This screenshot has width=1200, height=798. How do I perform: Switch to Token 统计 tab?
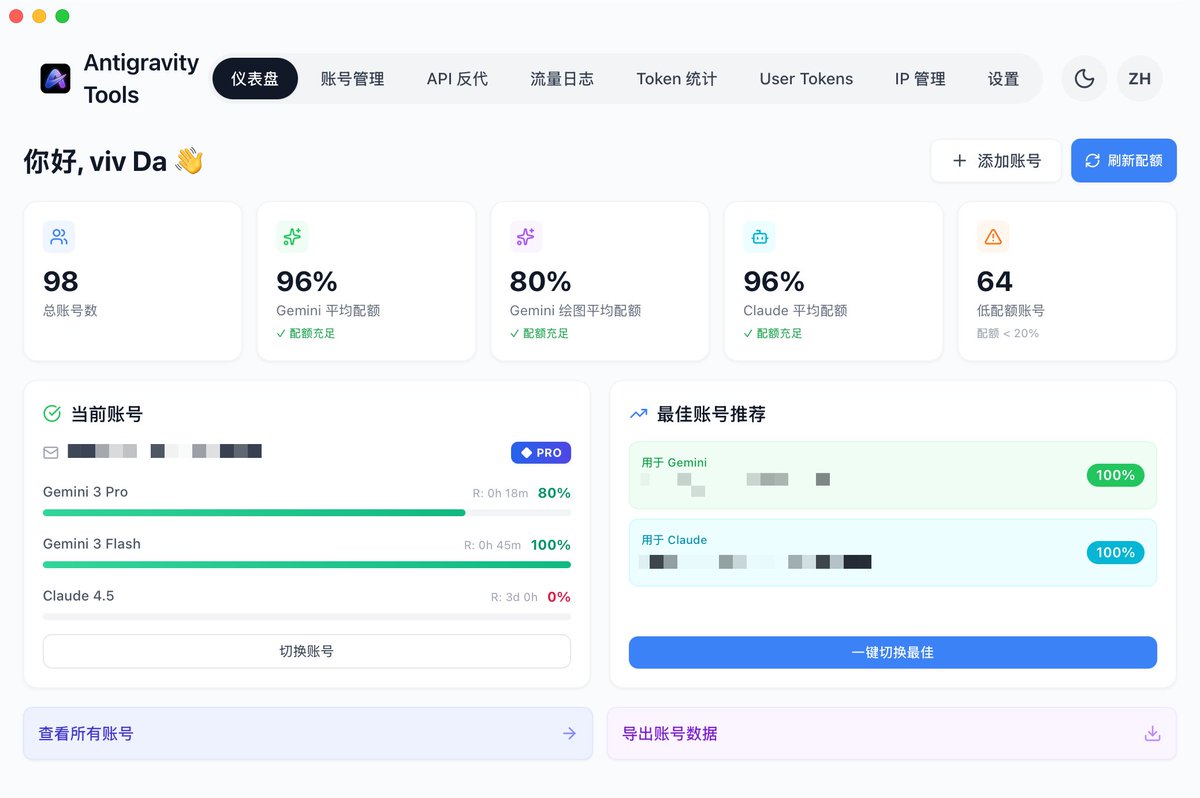click(x=677, y=79)
